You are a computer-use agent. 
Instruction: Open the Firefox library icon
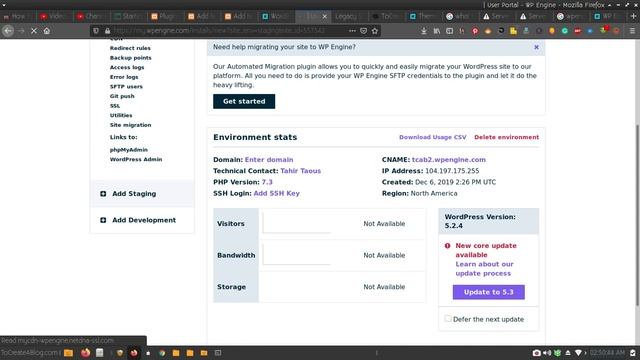[x=437, y=31]
